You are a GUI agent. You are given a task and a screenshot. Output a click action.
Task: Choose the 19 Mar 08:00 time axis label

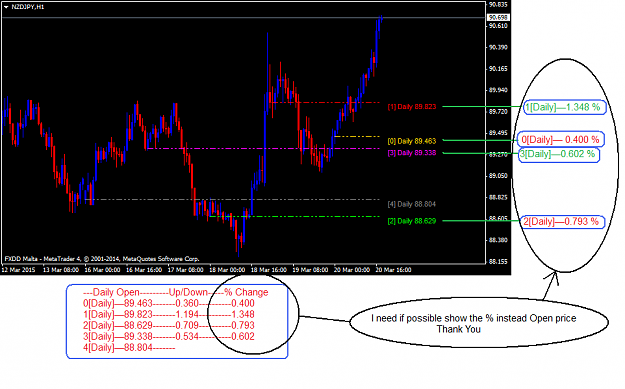310,270
